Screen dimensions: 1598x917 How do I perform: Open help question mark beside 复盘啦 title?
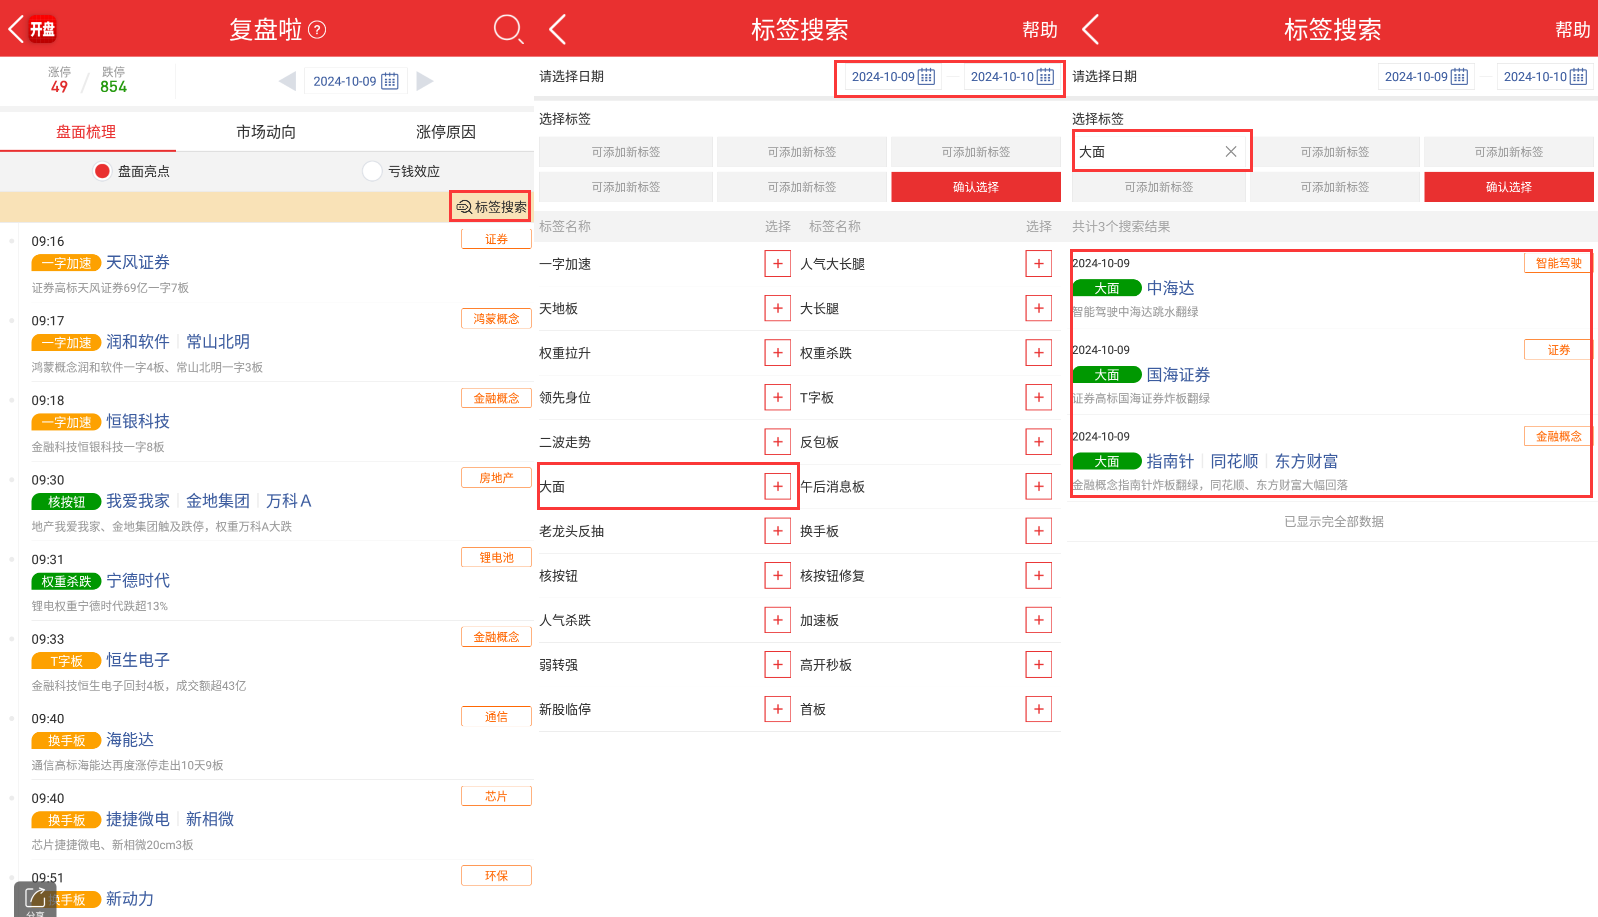pyautogui.click(x=317, y=30)
